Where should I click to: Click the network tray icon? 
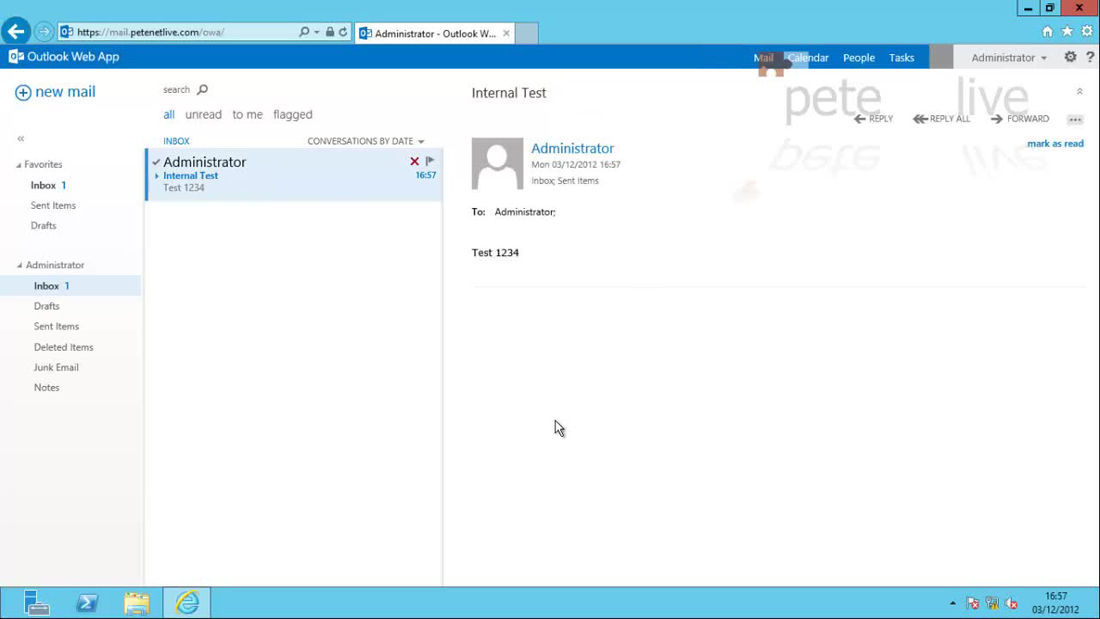coord(992,603)
